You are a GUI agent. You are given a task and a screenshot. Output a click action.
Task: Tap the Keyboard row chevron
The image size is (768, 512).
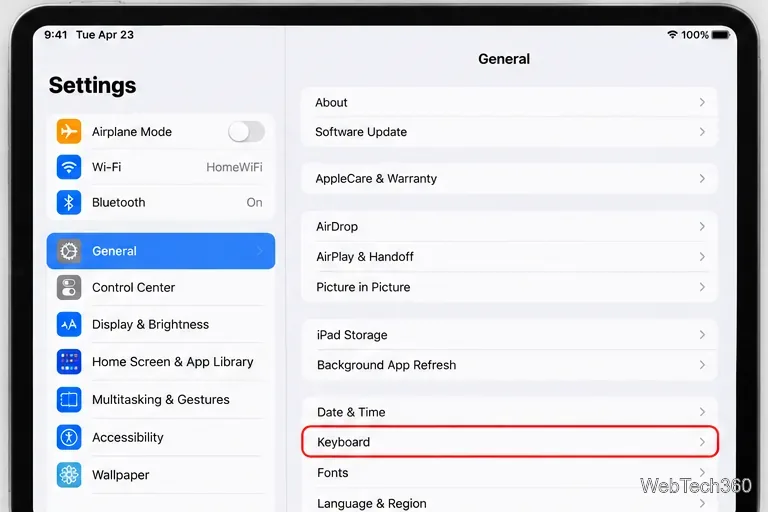point(702,442)
